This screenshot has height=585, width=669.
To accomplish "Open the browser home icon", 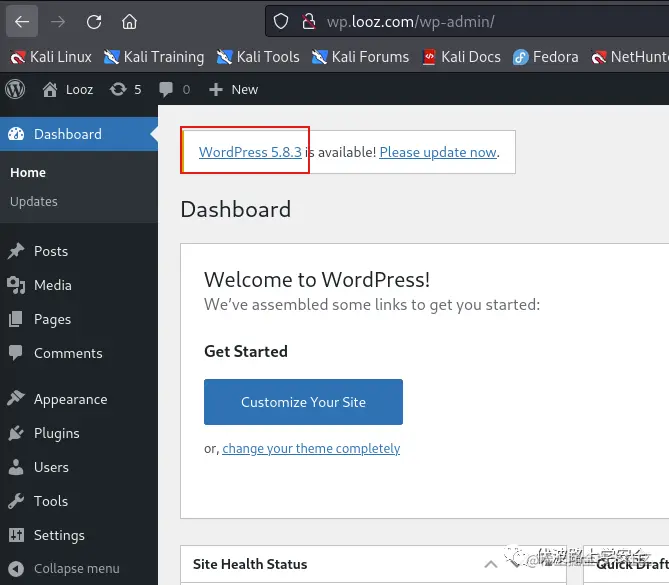I will tap(129, 21).
